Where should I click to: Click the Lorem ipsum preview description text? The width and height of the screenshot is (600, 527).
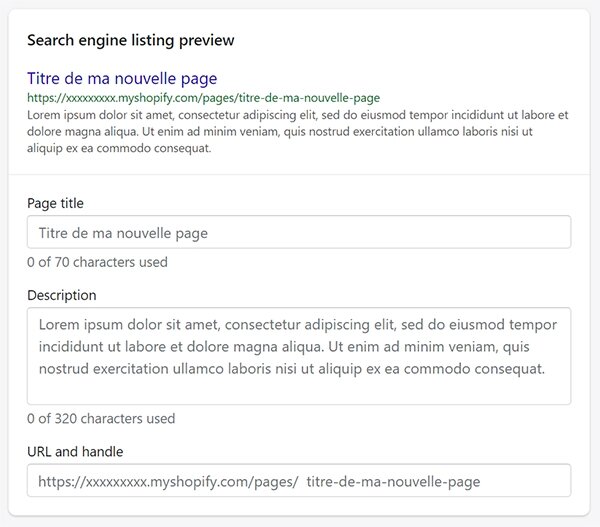click(x=297, y=131)
